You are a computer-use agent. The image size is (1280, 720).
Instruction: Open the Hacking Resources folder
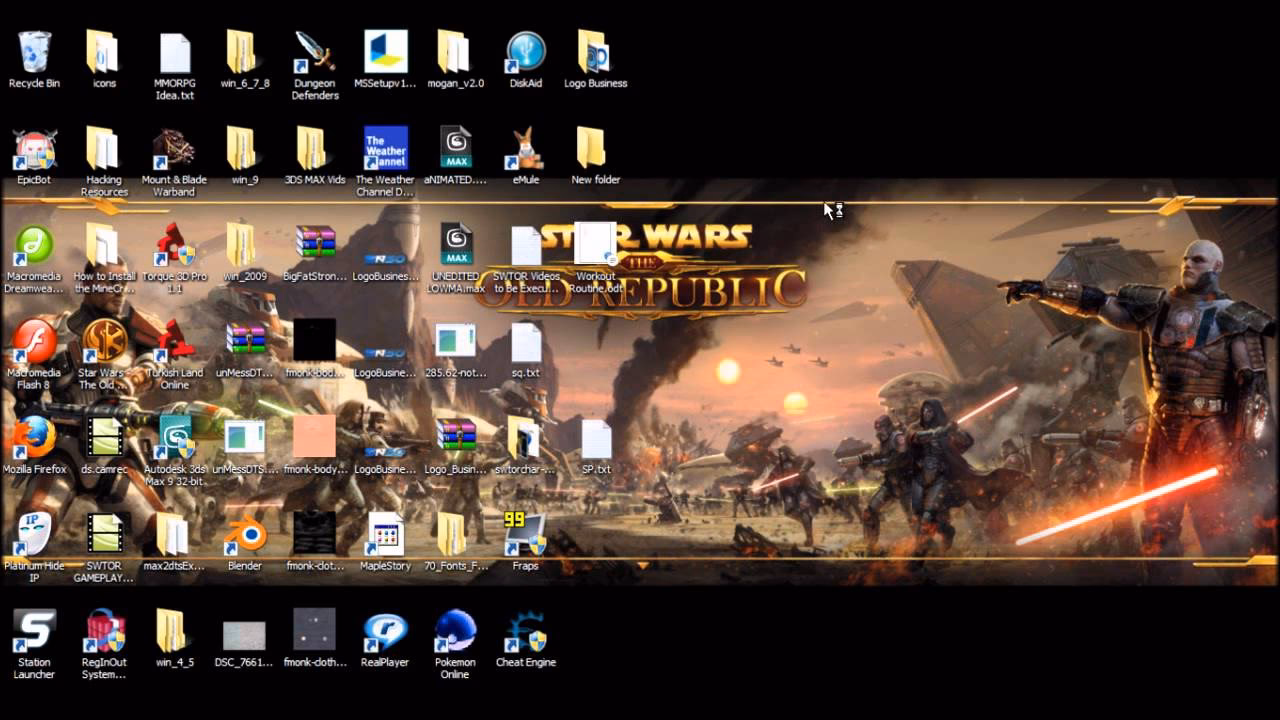click(x=104, y=148)
